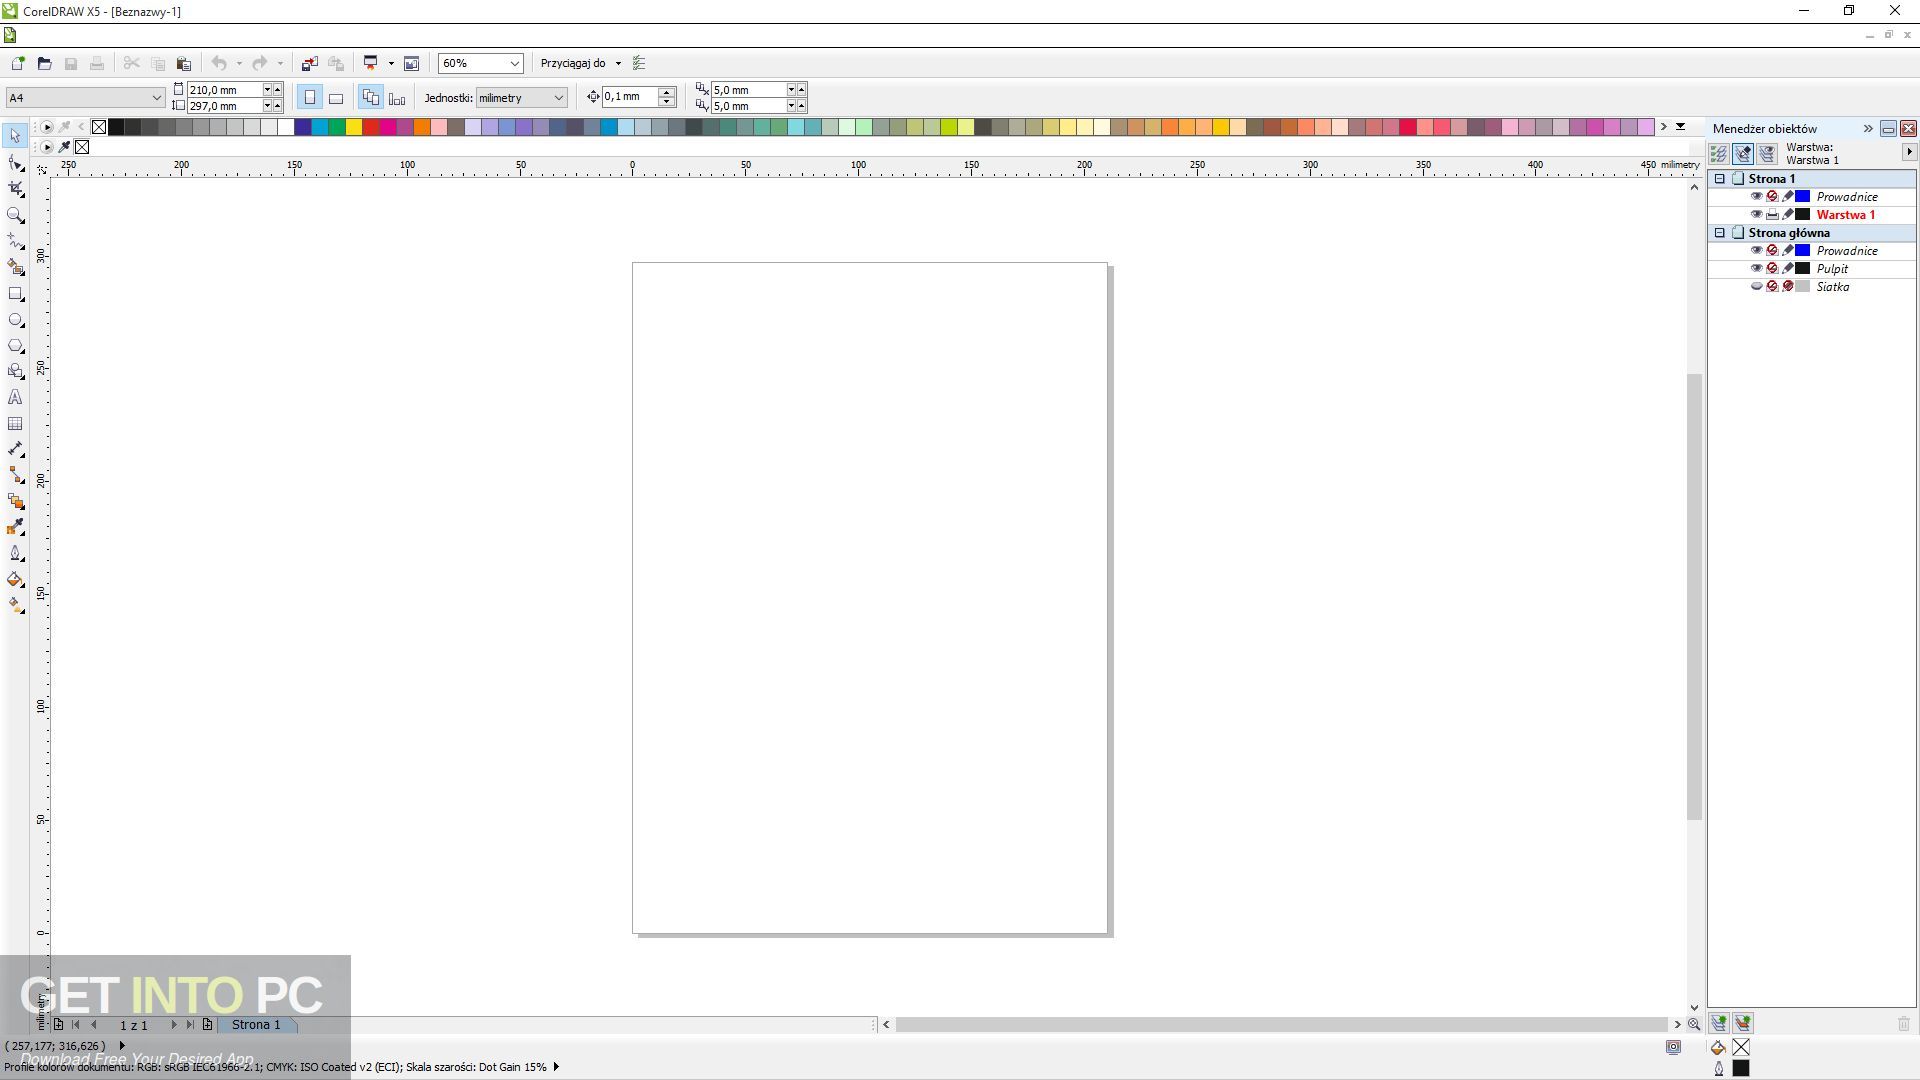The height and width of the screenshot is (1080, 1920).
Task: Select the Table tool
Action: click(15, 424)
